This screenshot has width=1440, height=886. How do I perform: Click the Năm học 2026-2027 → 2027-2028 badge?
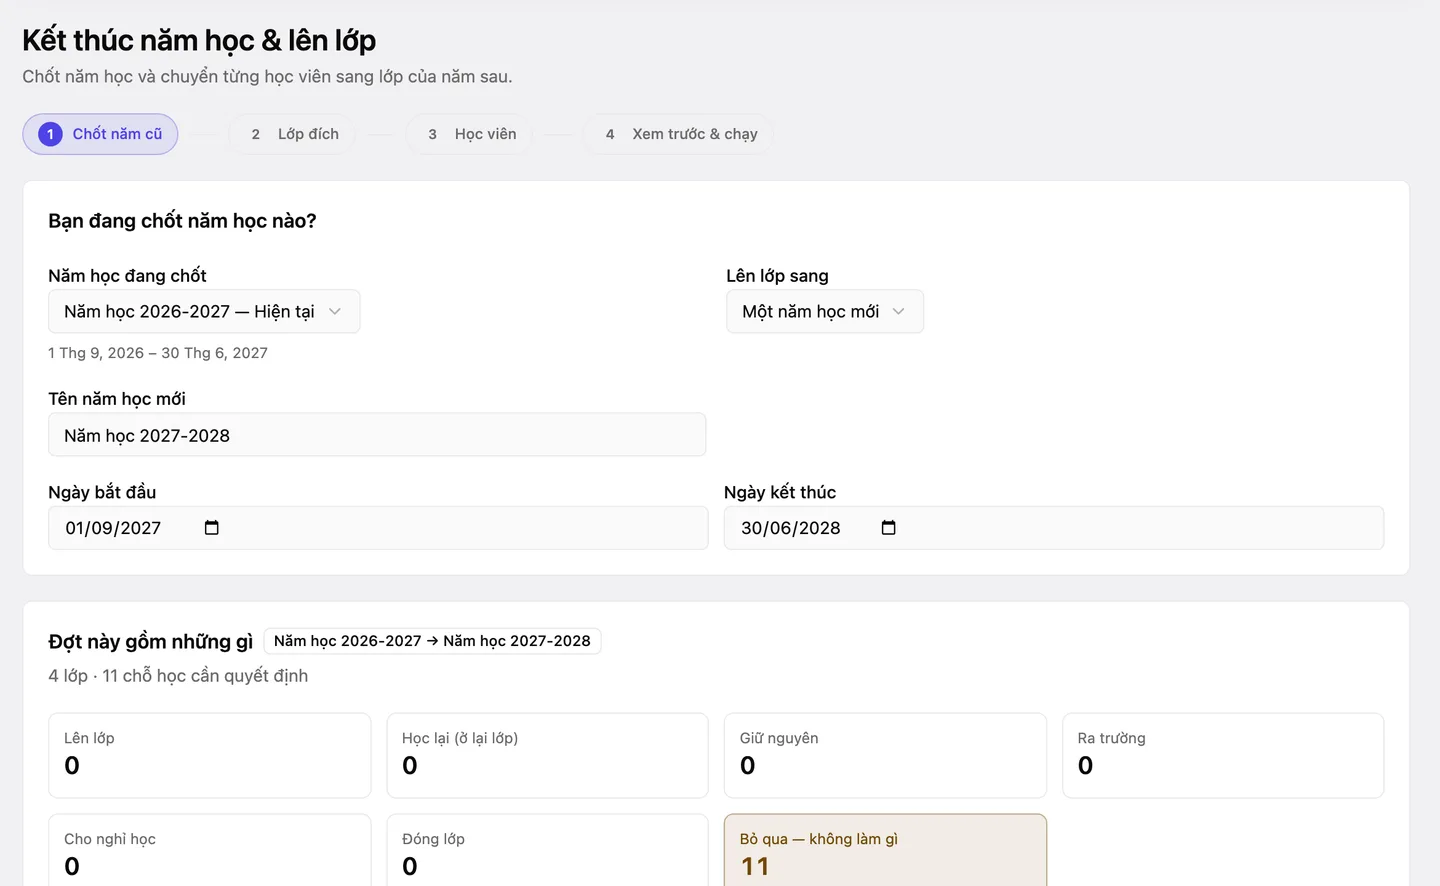click(432, 641)
